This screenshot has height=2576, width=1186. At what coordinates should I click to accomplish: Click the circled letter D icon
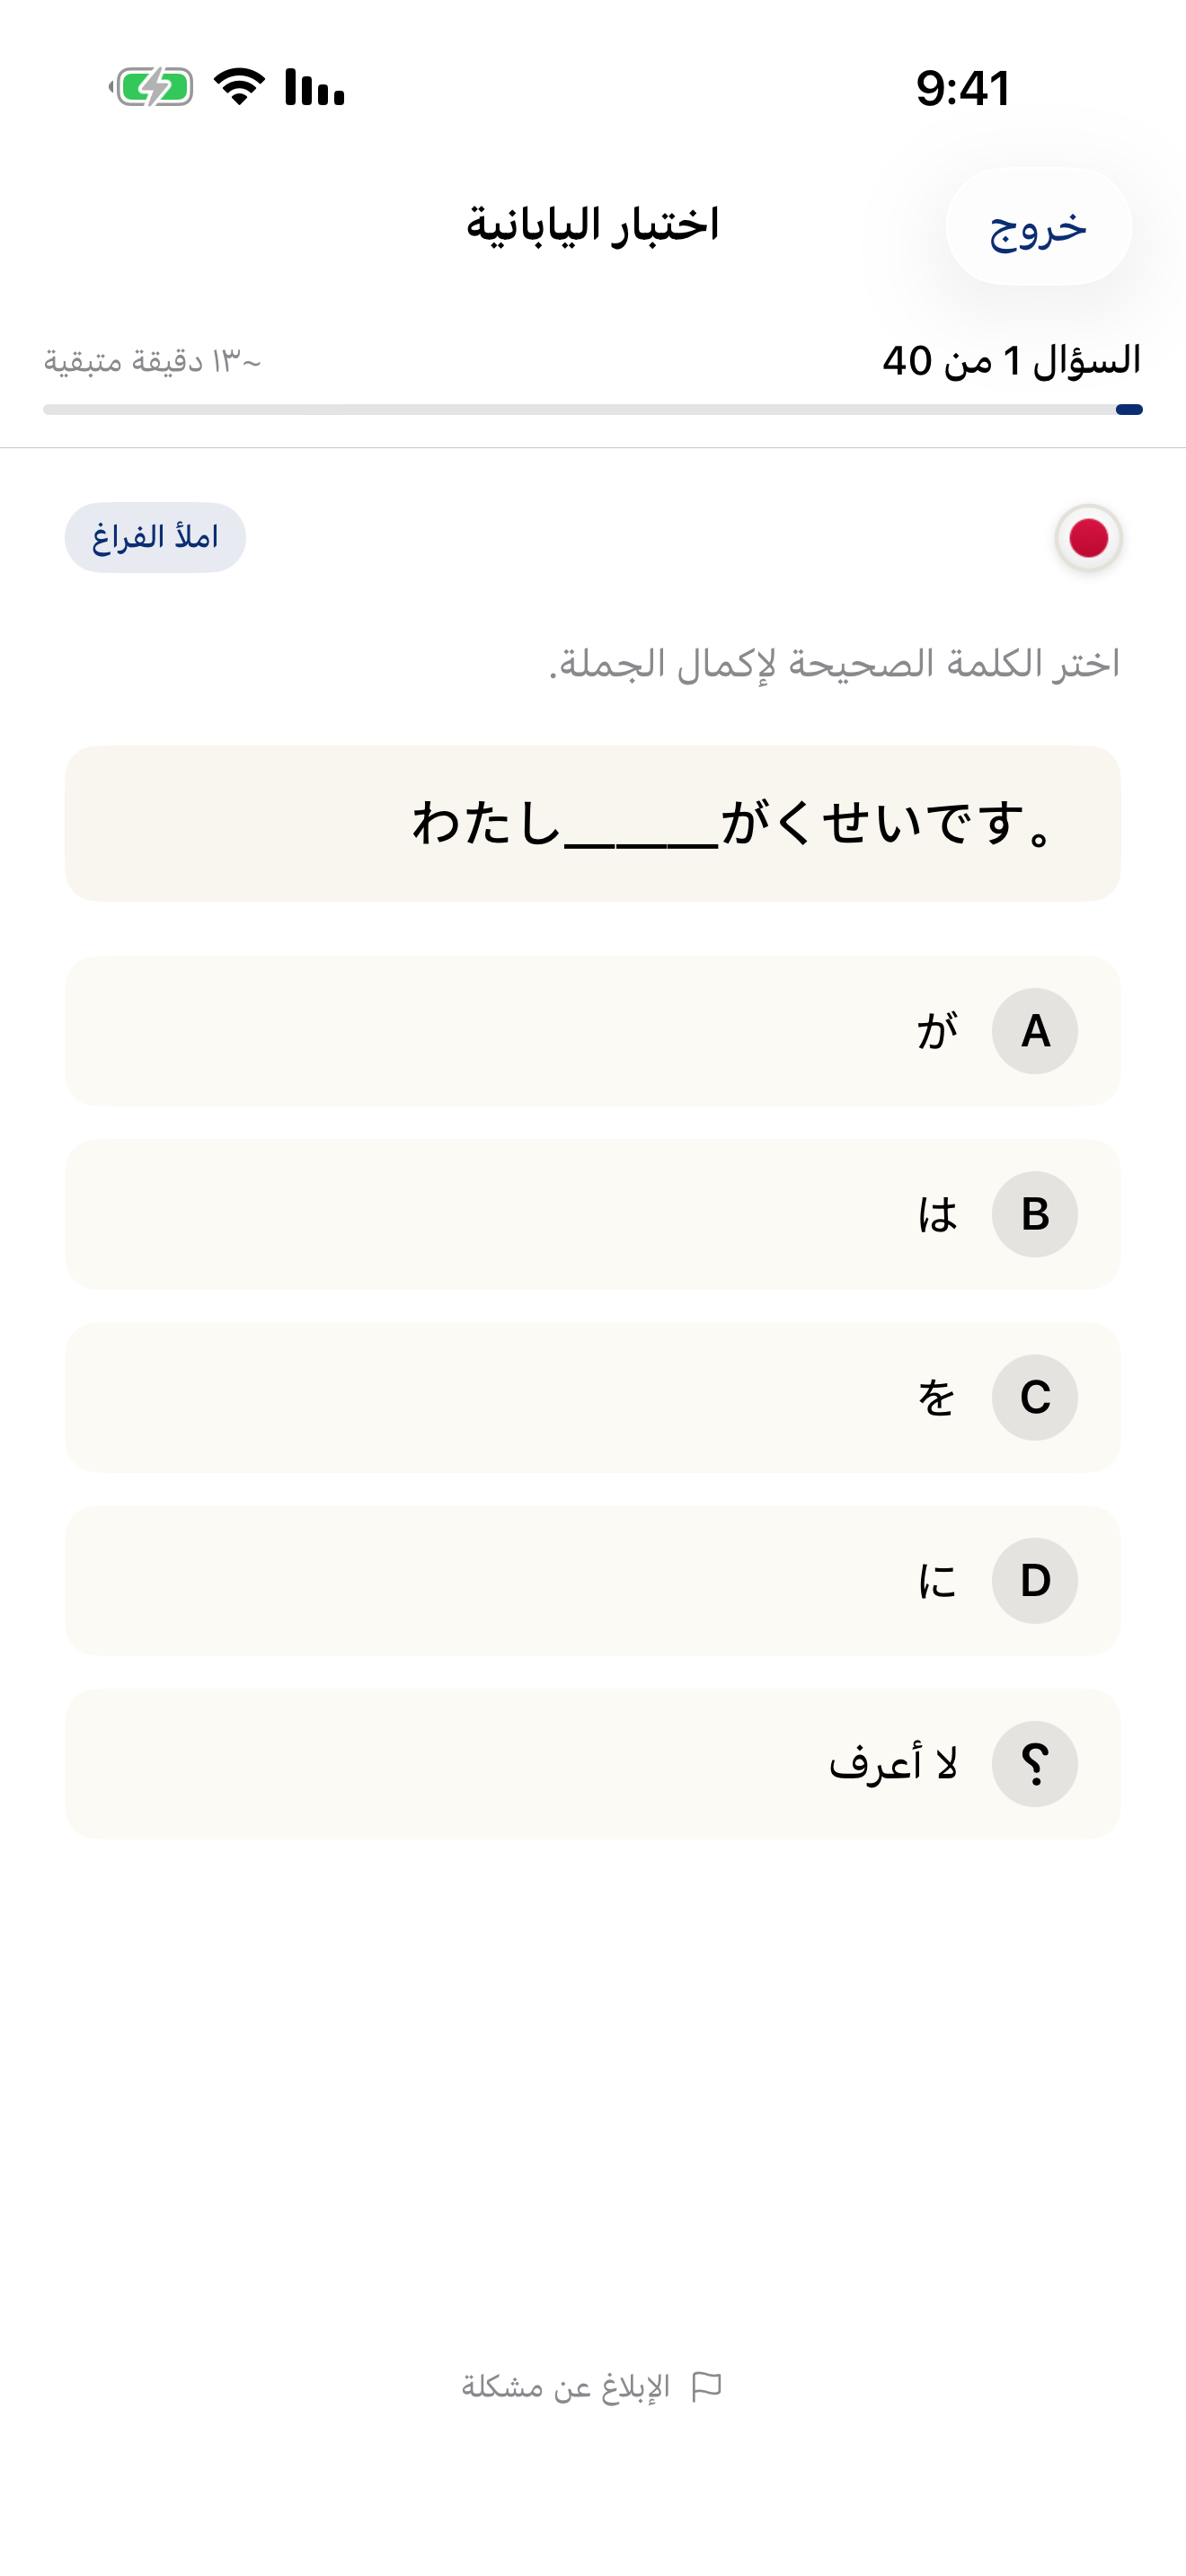click(x=1035, y=1581)
